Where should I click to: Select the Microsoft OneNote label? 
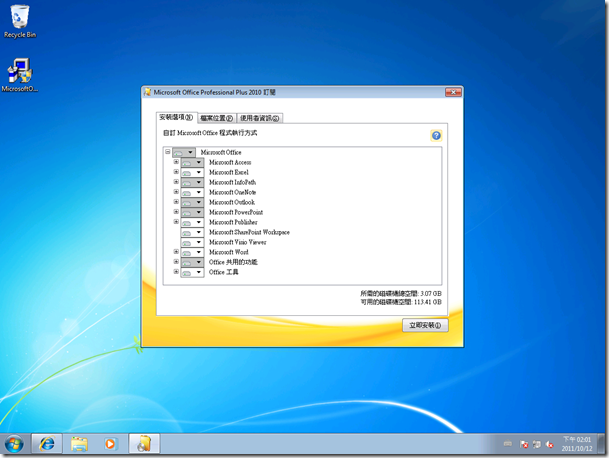point(232,192)
